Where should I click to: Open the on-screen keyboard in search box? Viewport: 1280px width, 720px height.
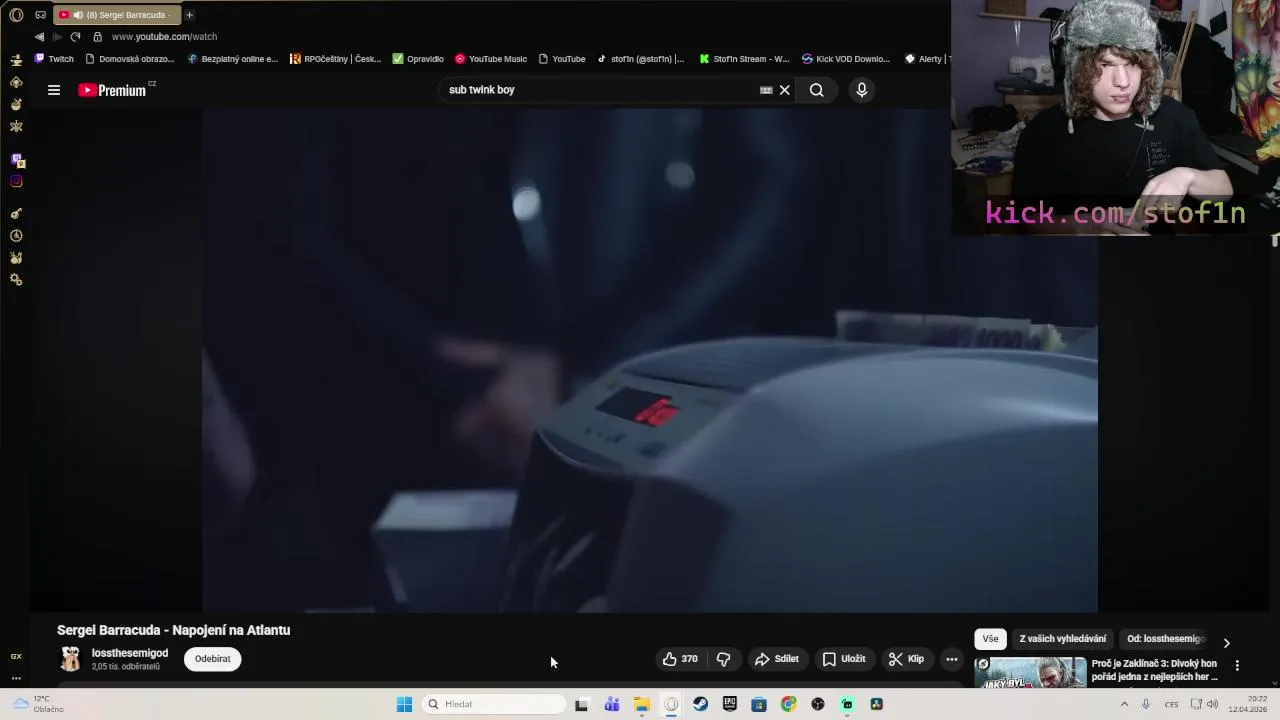[x=766, y=90]
